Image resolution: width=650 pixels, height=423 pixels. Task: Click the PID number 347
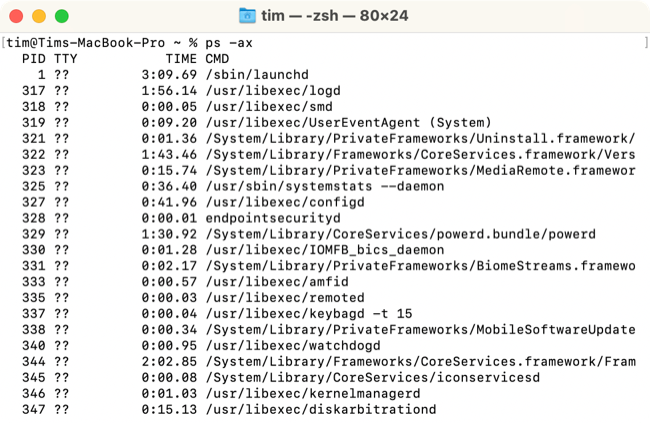click(x=33, y=409)
